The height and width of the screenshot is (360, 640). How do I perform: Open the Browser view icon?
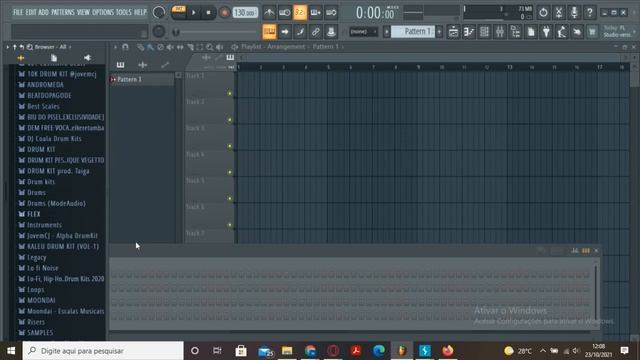coord(515,32)
